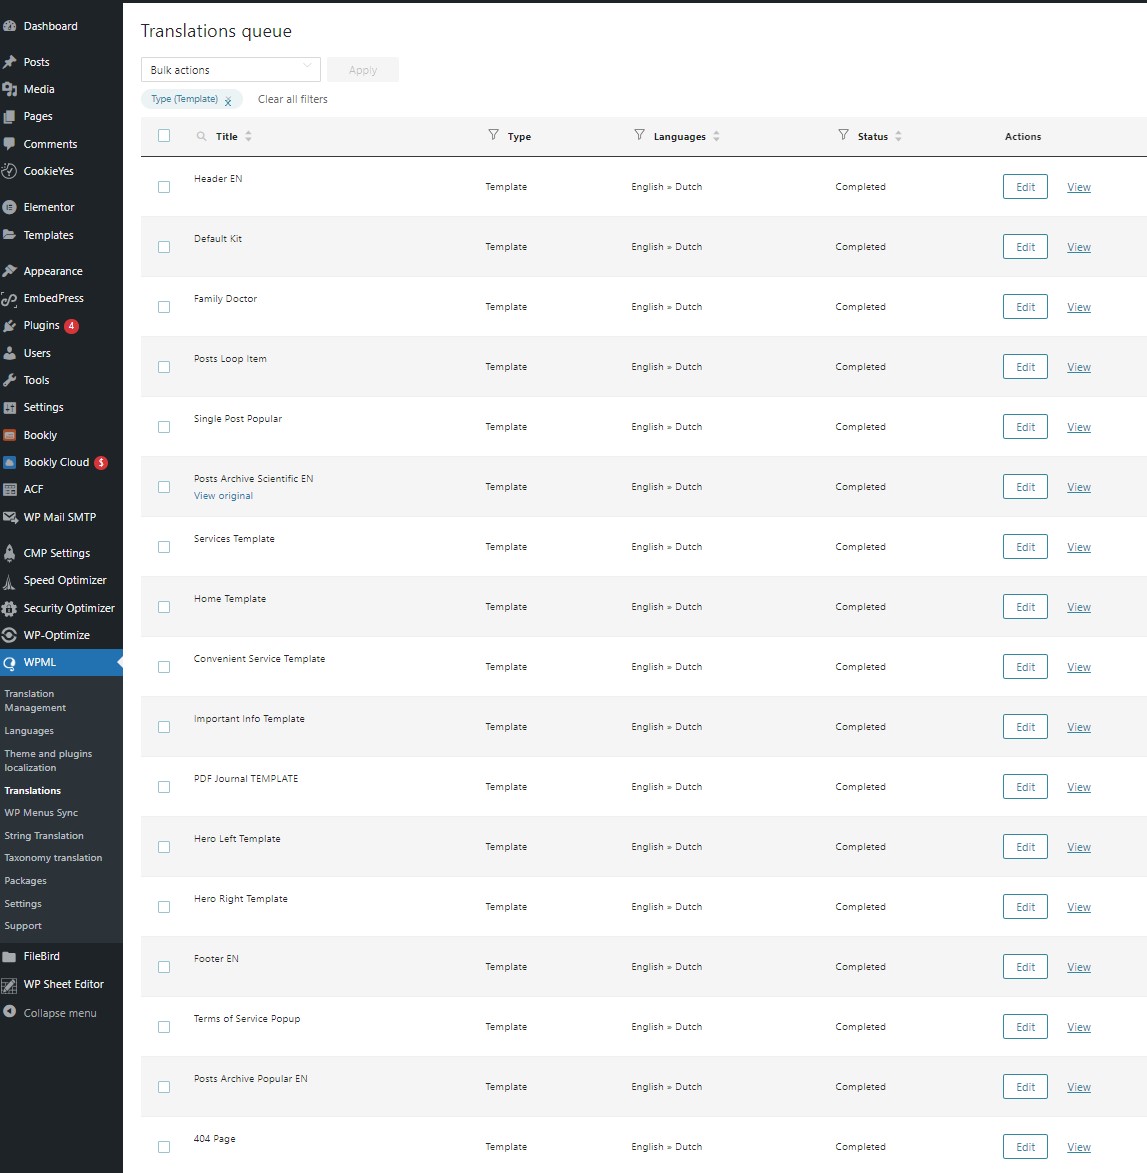Viewport: 1147px width, 1173px height.
Task: Open the Dashboard icon in sidebar
Action: pyautogui.click(x=10, y=26)
